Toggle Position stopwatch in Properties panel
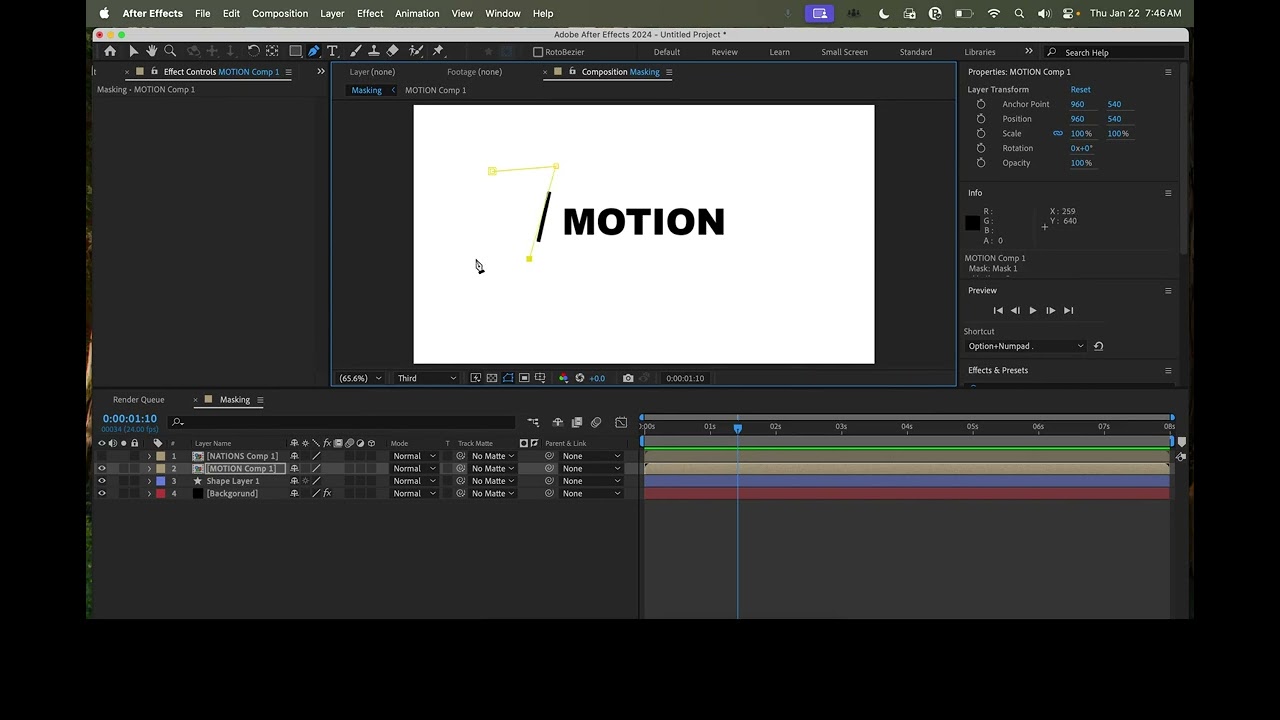1280x720 pixels. pos(981,119)
